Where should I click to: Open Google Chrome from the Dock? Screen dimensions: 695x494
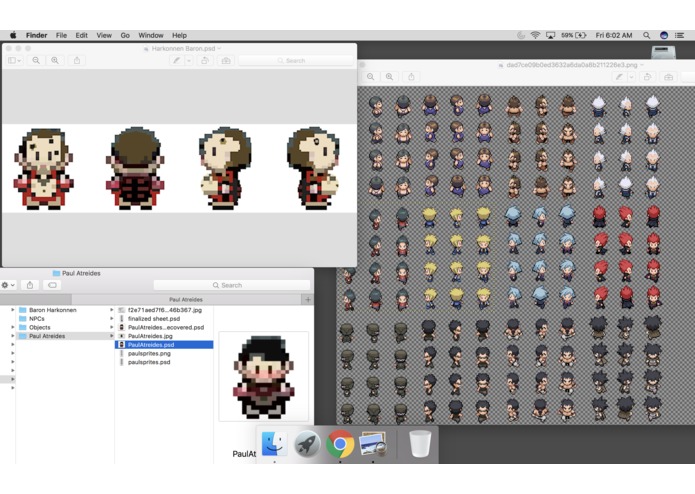coord(340,444)
